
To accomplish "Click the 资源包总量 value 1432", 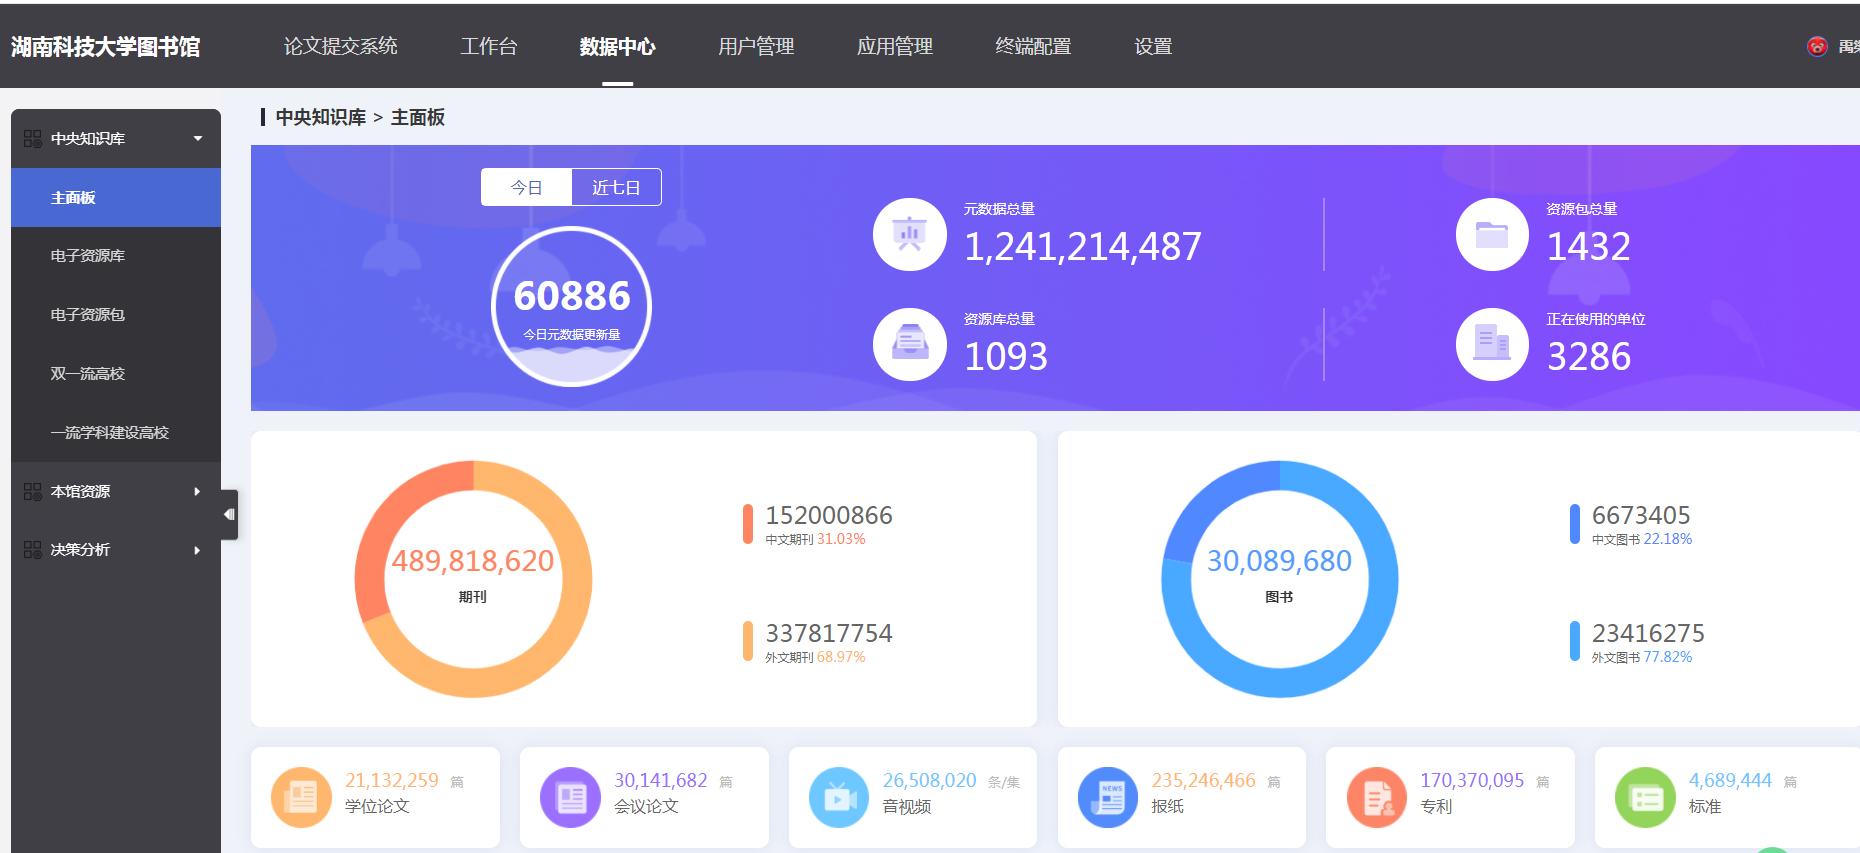I will (1589, 247).
